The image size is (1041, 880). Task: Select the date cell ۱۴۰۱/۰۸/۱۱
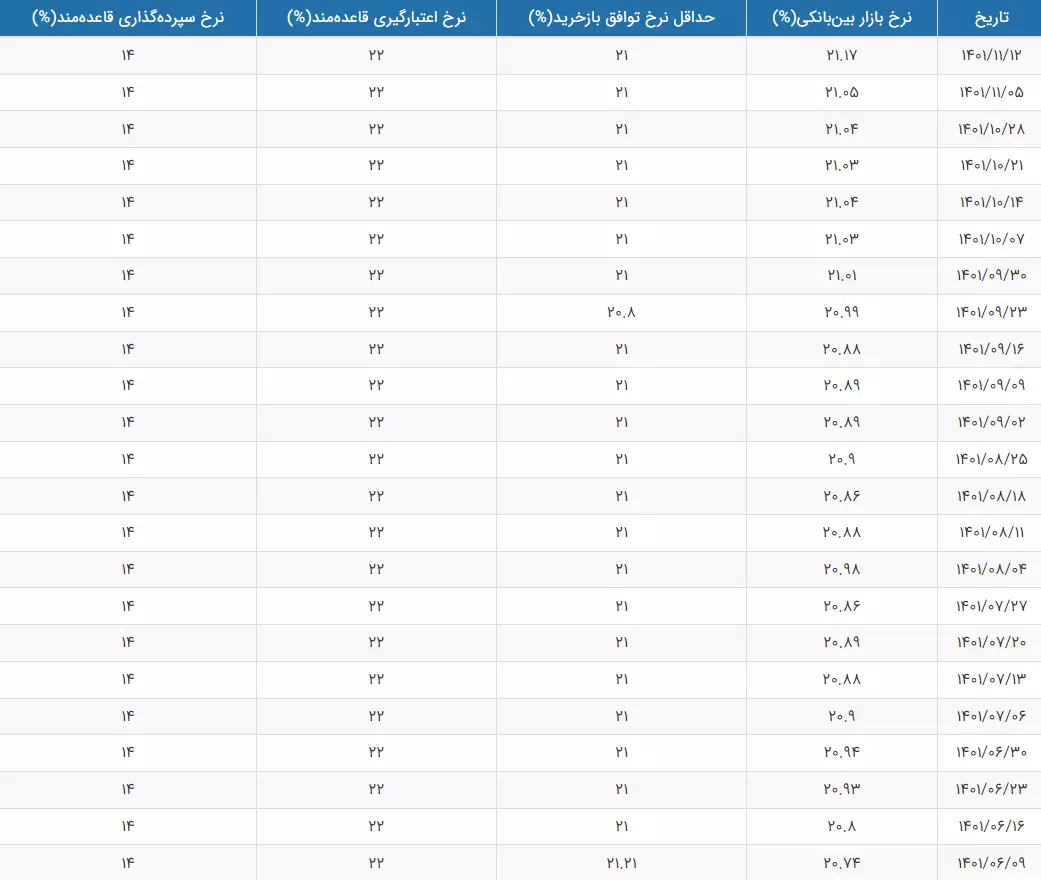(991, 532)
